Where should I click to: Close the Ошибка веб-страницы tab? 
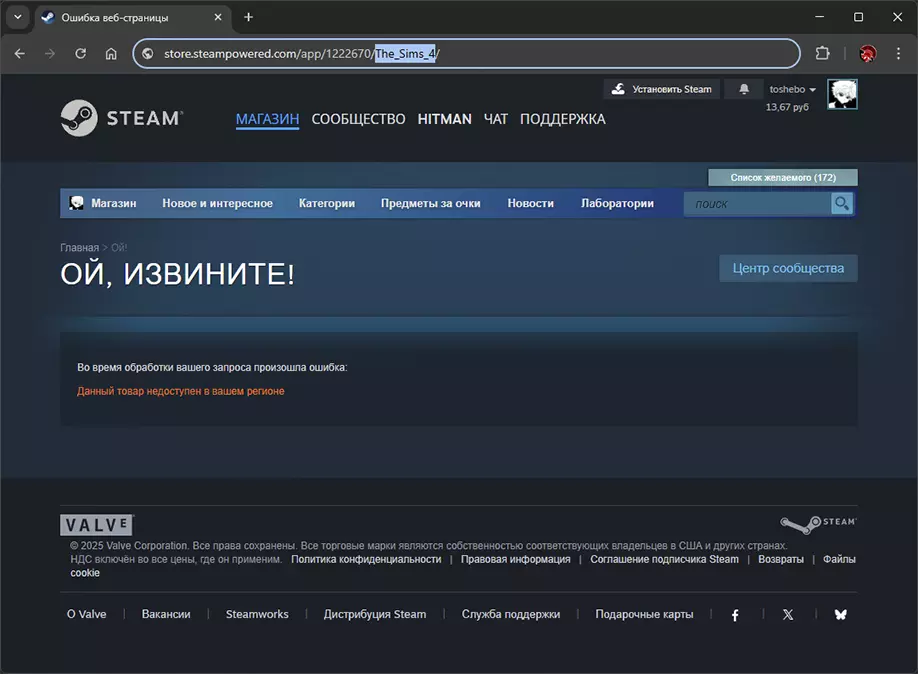click(218, 17)
